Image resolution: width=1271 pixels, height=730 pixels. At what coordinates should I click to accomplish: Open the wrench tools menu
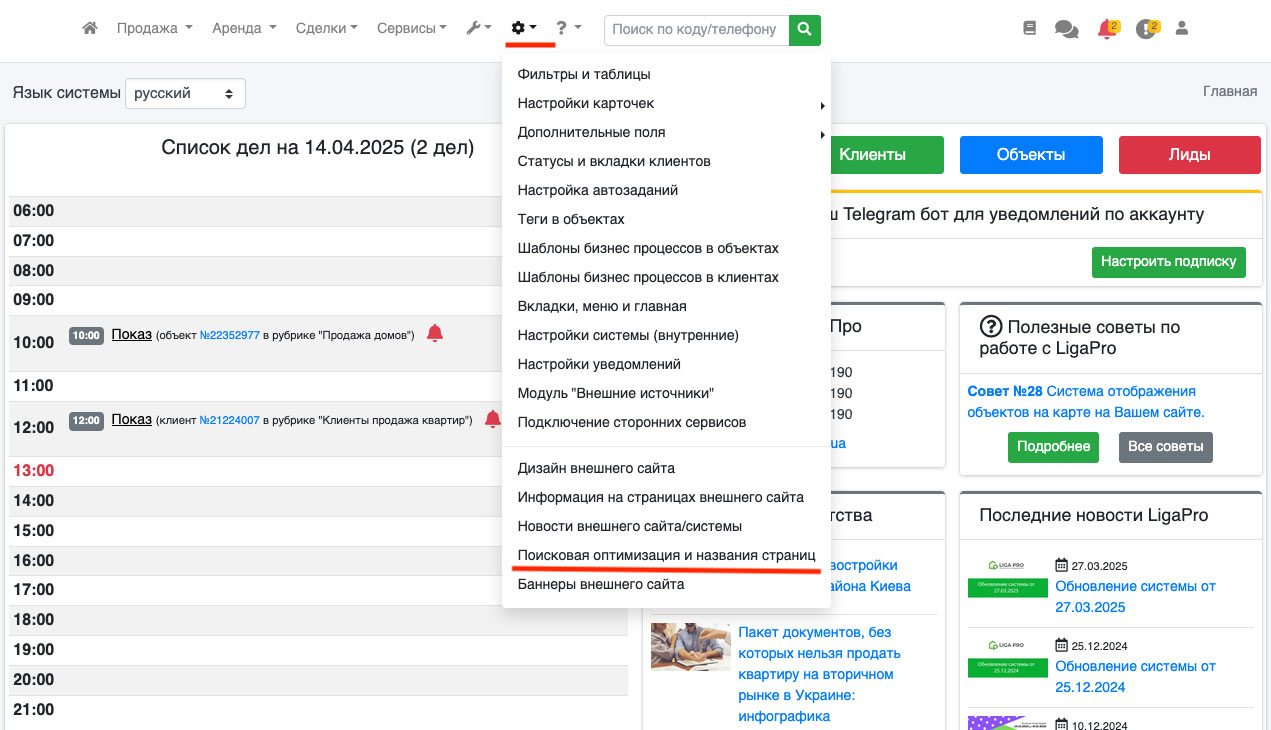click(478, 29)
